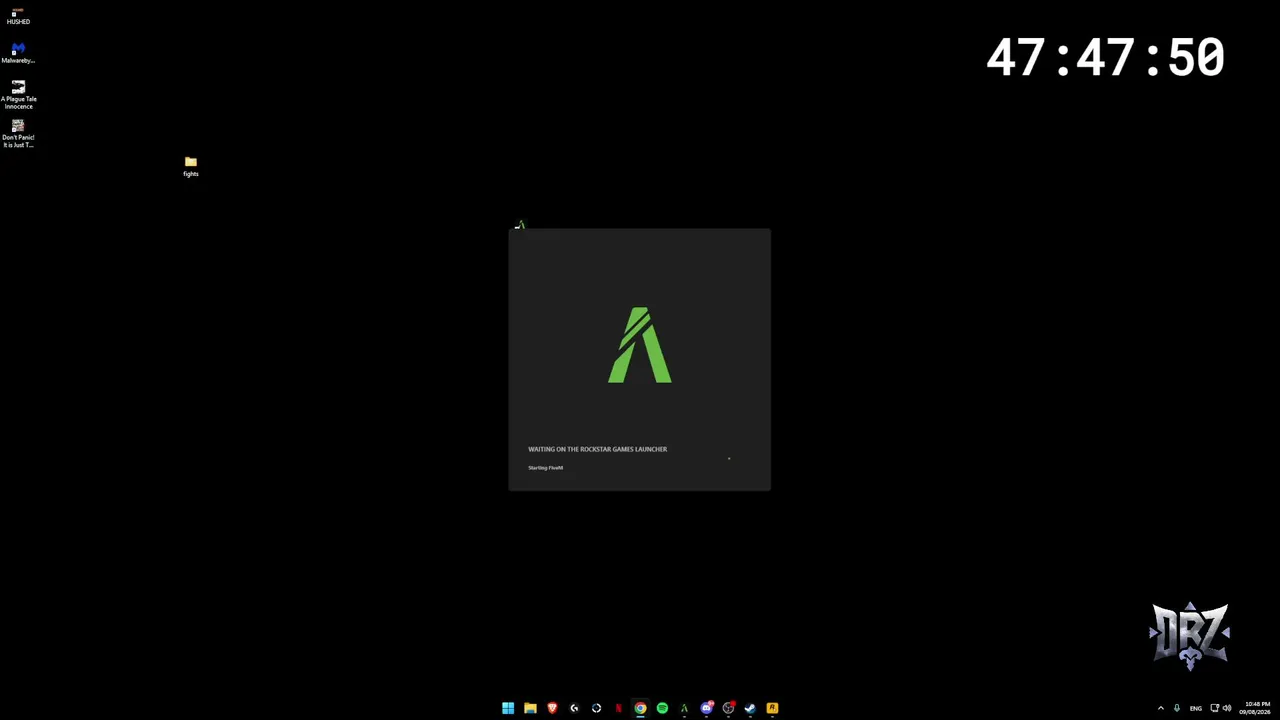Open the Windows Start menu
The image size is (1280, 720).
[508, 708]
